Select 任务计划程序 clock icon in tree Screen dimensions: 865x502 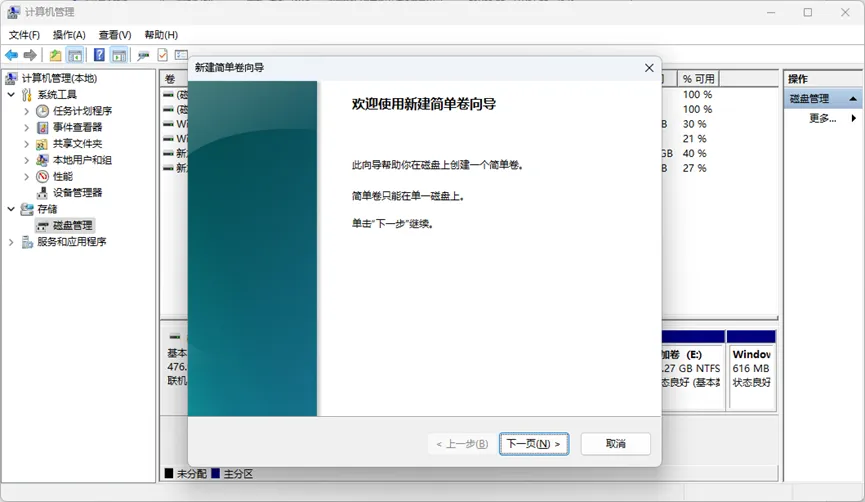pyautogui.click(x=43, y=111)
